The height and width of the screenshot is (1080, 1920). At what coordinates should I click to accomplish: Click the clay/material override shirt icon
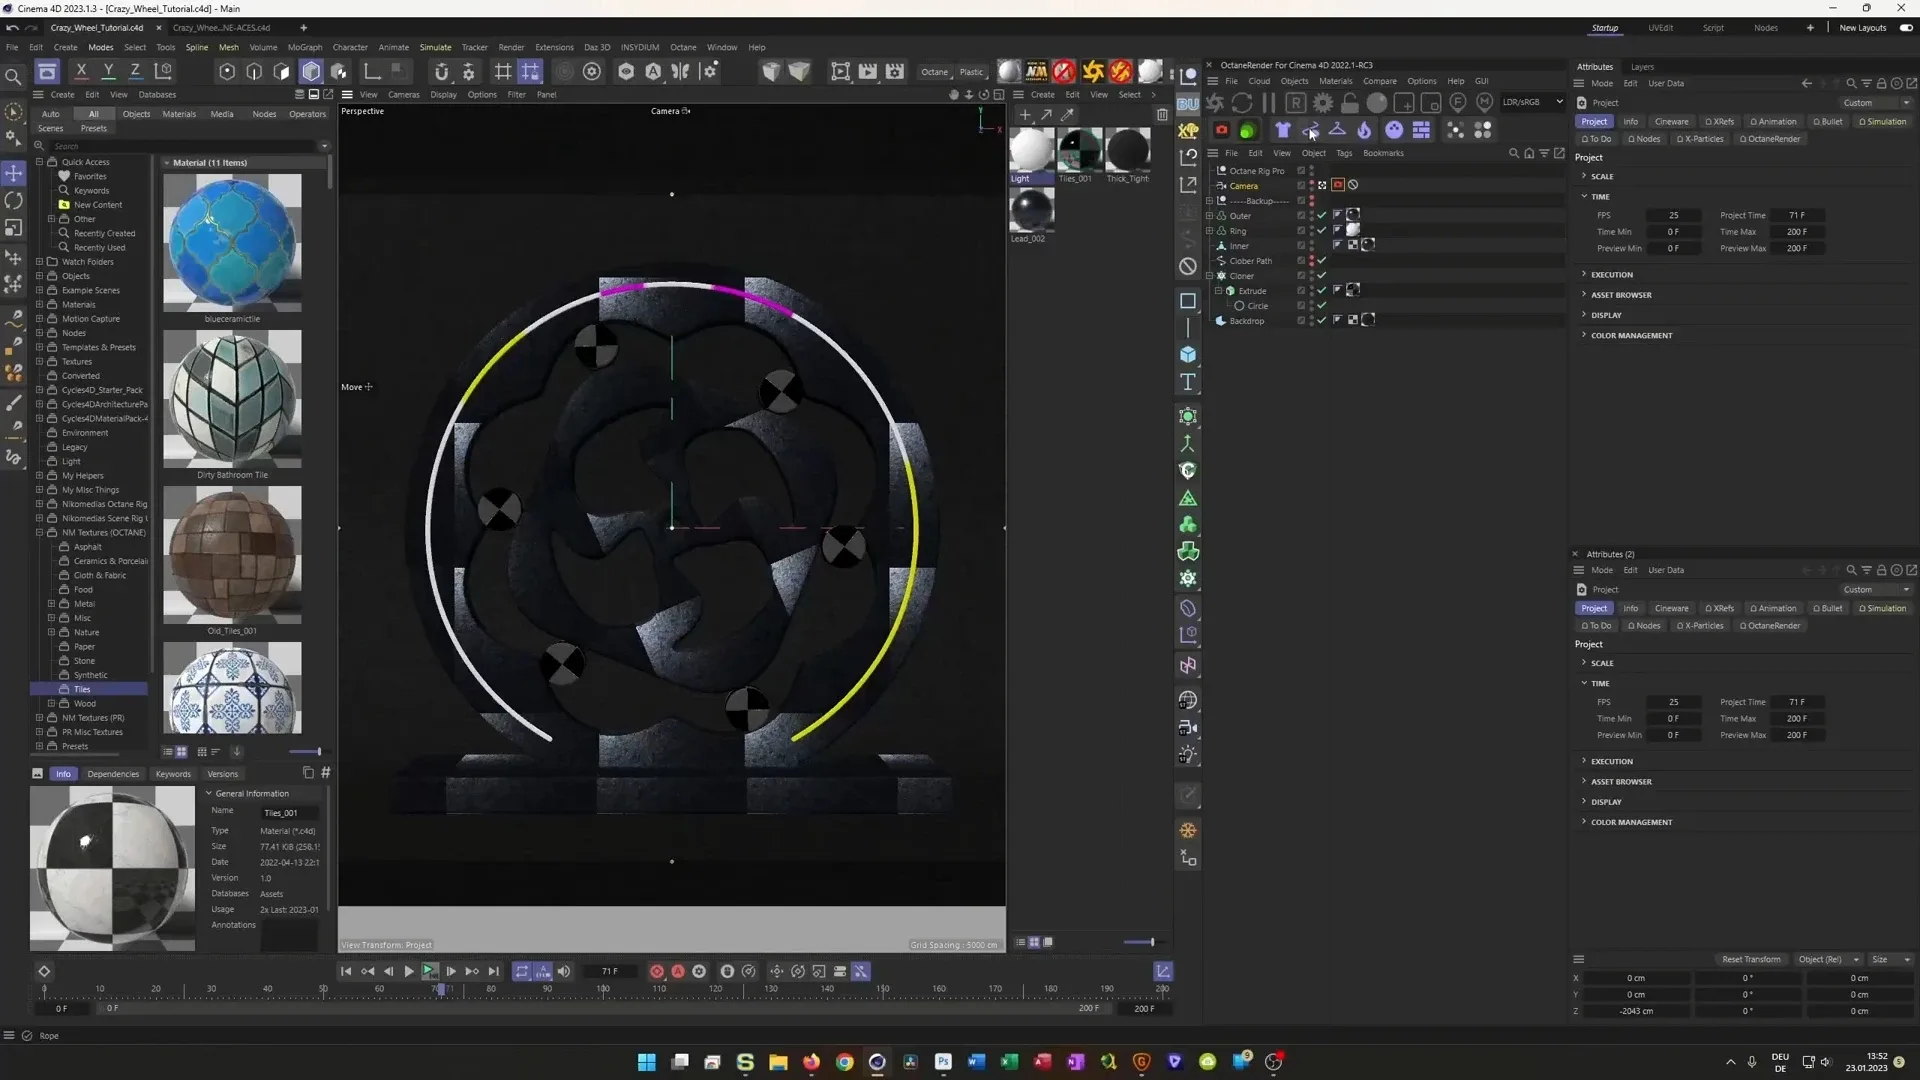click(1283, 129)
